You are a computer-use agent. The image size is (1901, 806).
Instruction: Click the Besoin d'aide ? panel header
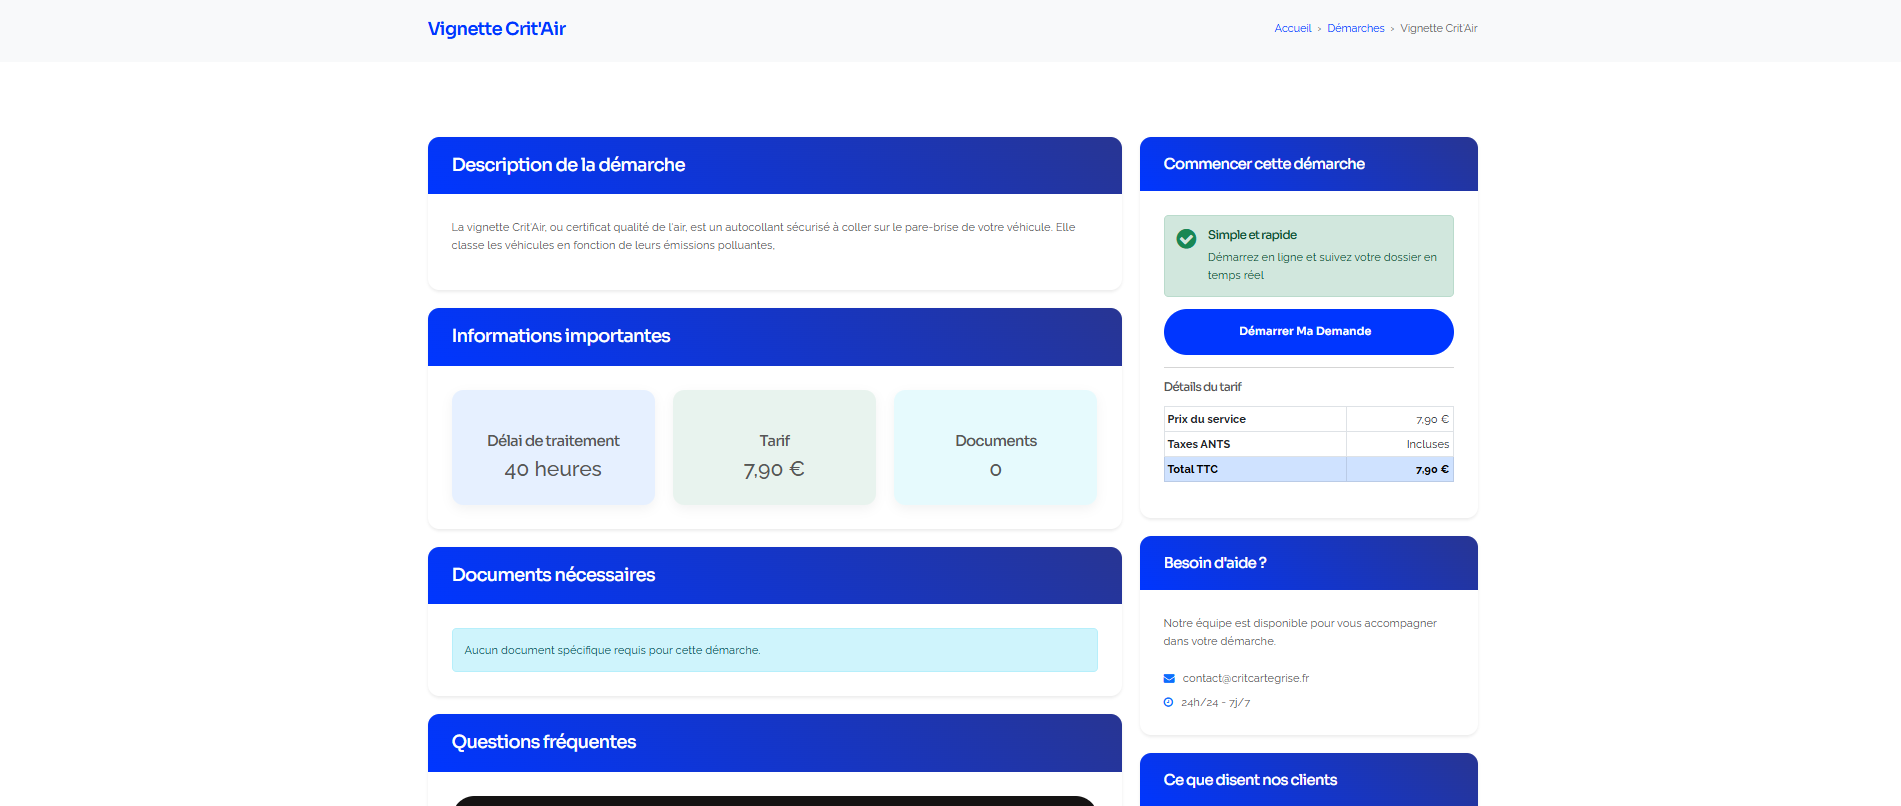coord(1307,563)
